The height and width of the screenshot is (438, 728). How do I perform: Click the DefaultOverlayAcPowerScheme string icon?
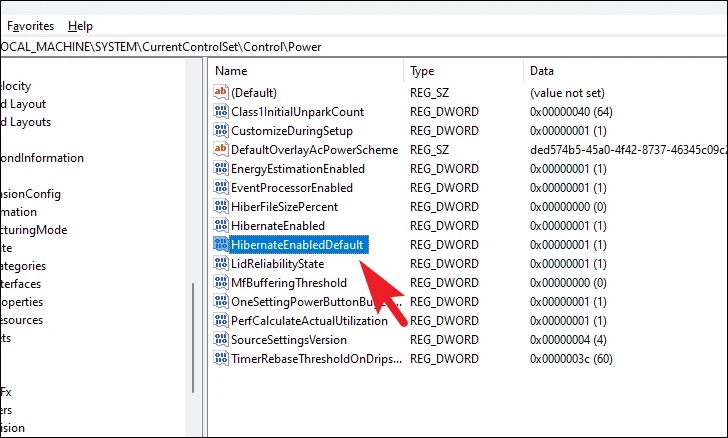pyautogui.click(x=221, y=149)
